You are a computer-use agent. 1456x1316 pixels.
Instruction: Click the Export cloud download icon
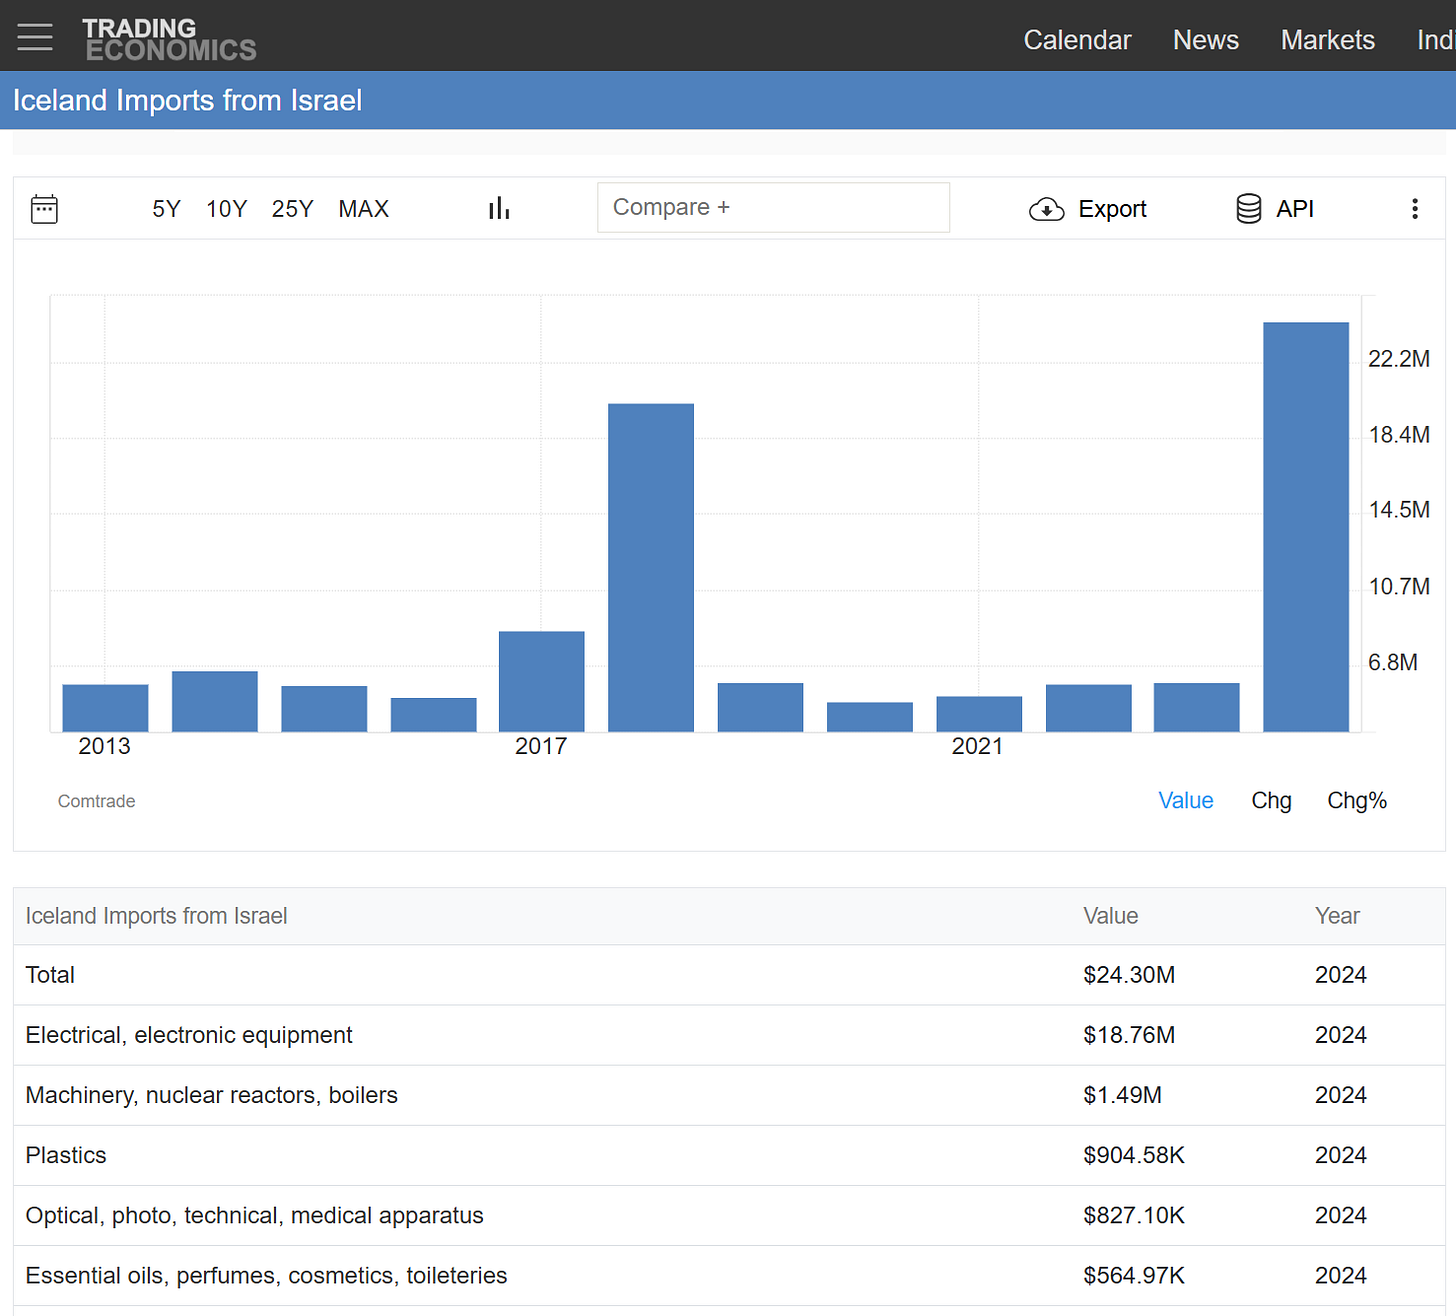[1047, 209]
